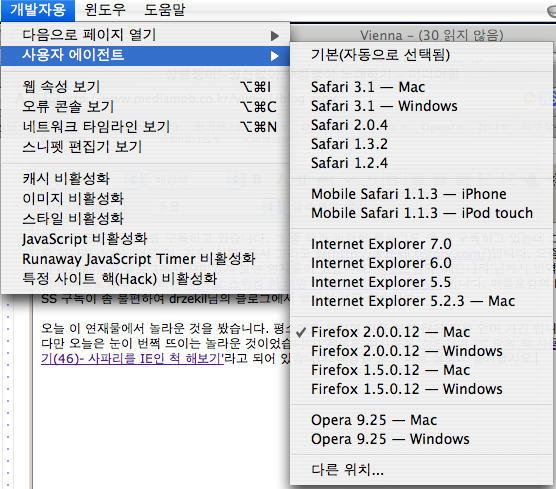The width and height of the screenshot is (556, 489).
Task: Toggle 특정 사이트 핵(Hack) 비활성화
Action: (x=145, y=279)
